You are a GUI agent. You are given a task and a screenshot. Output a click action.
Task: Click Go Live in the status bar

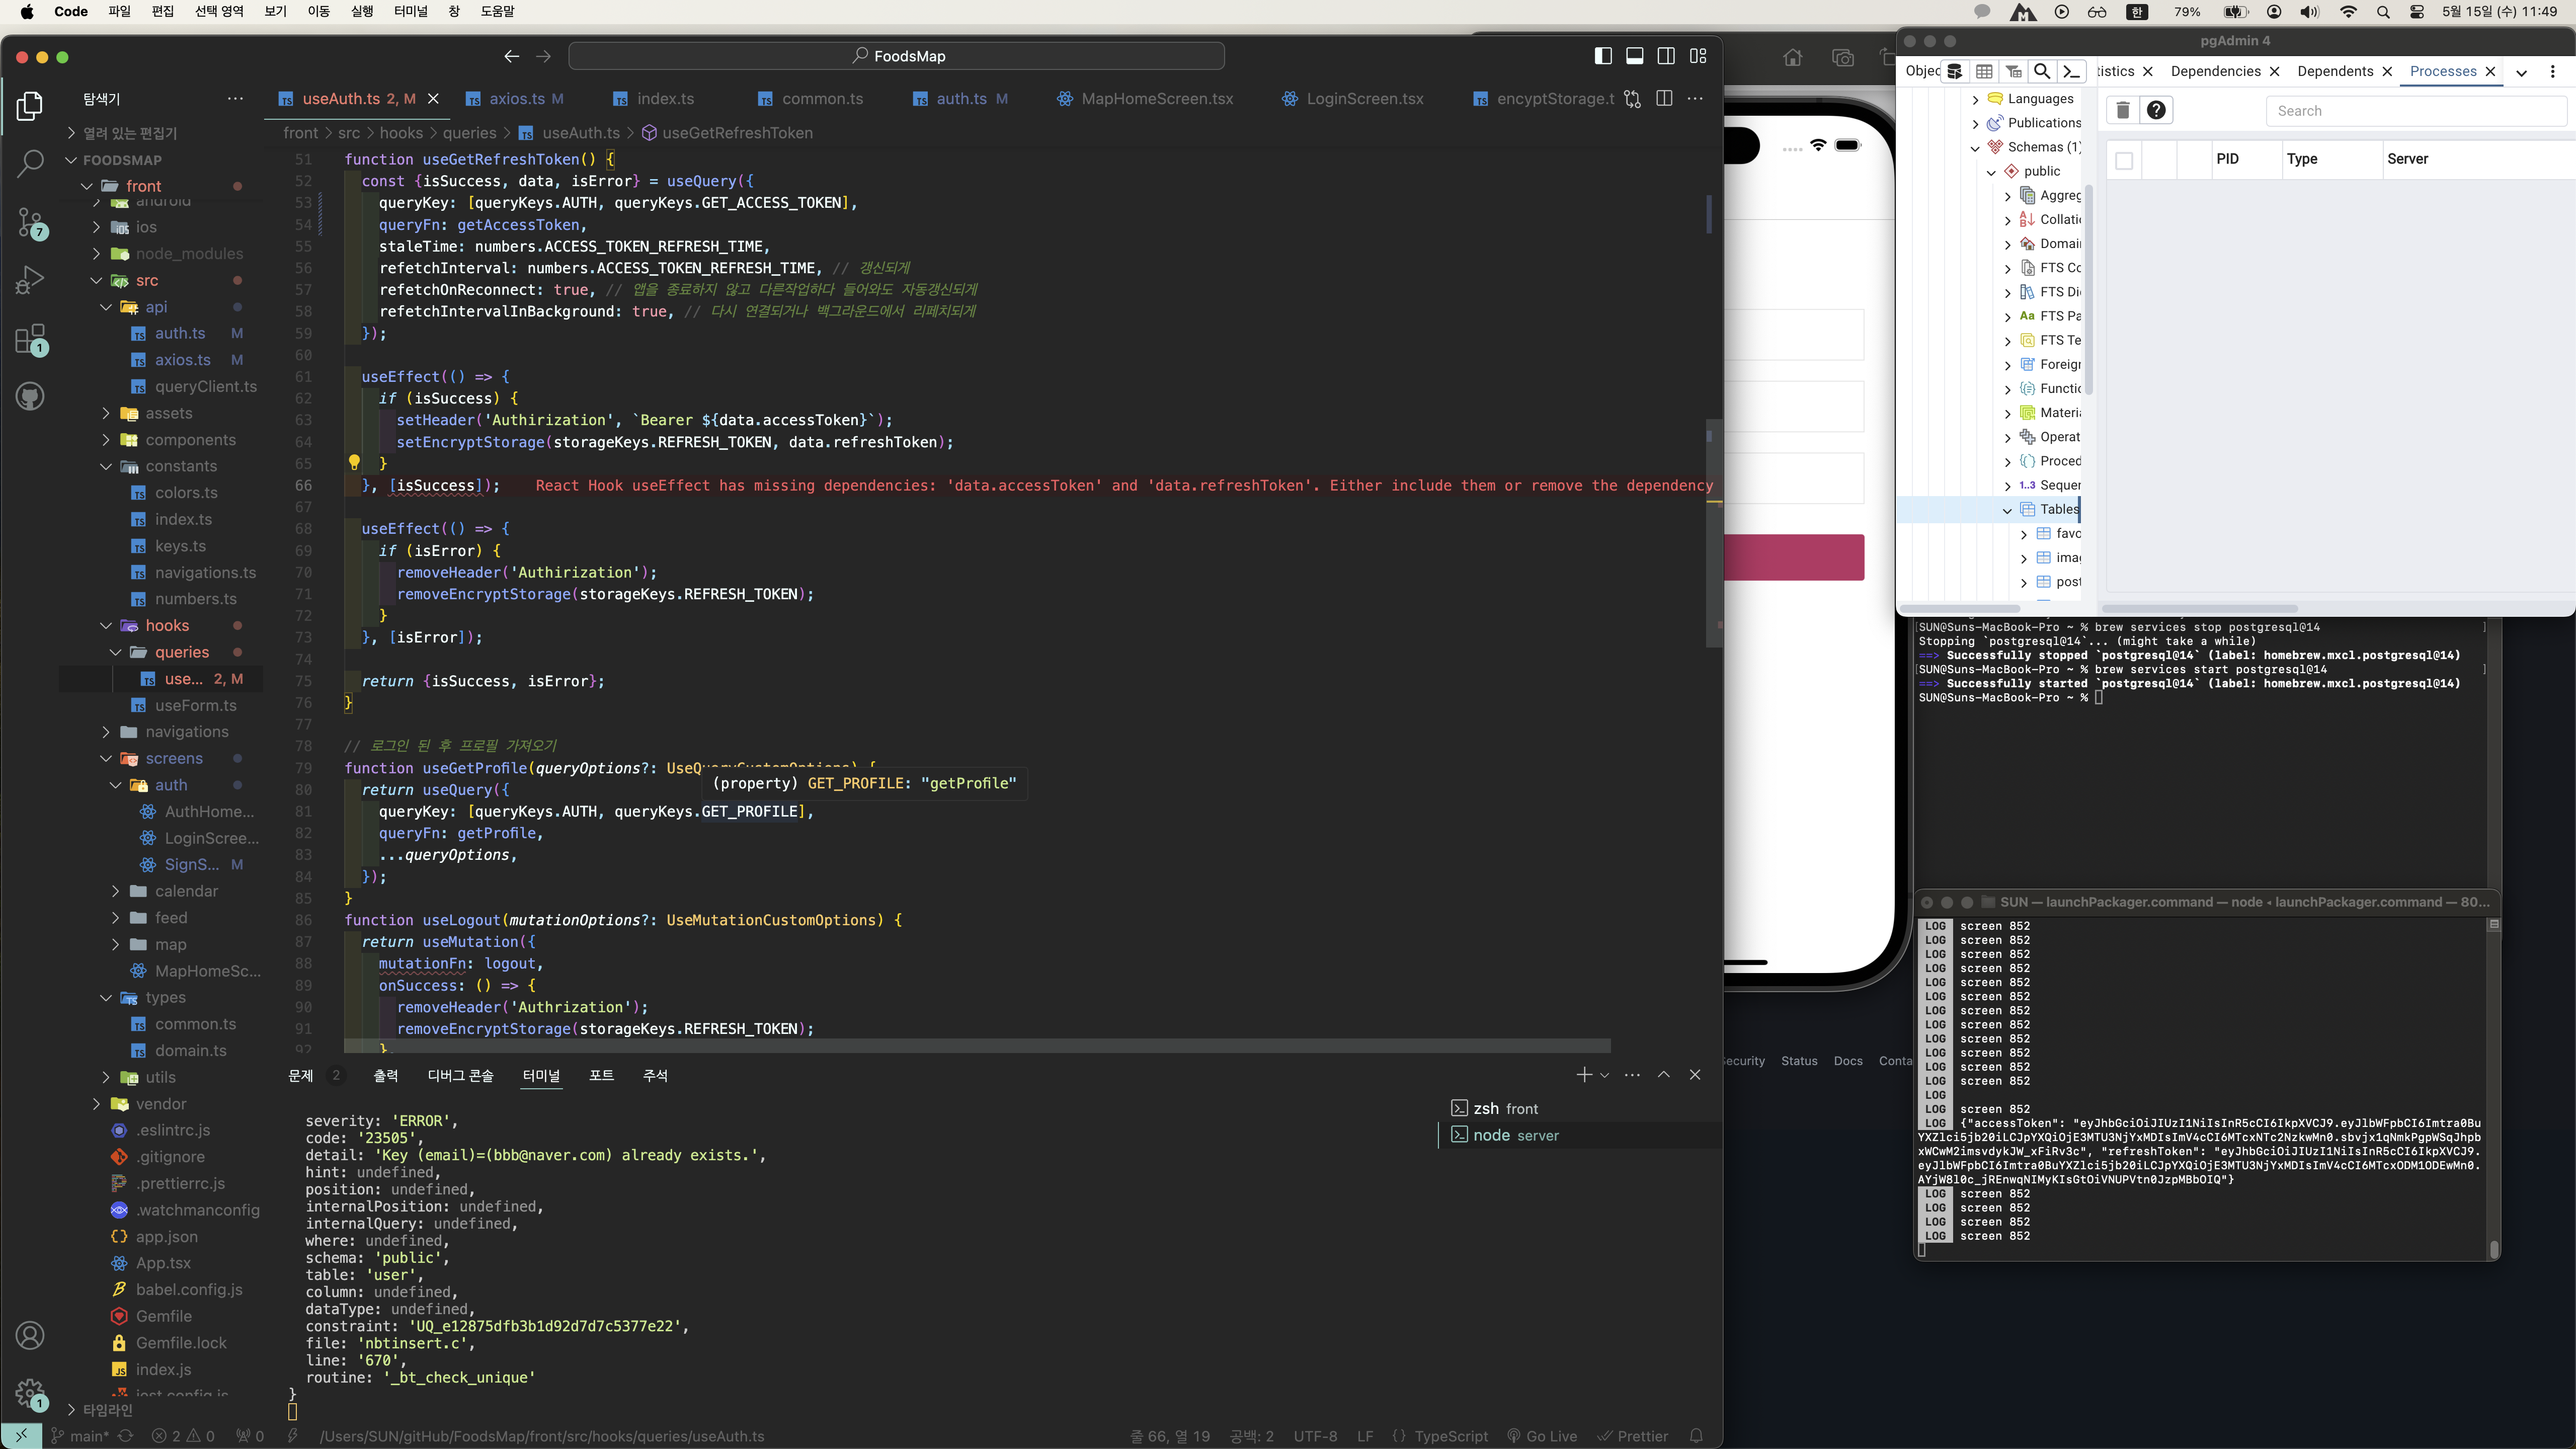[x=1542, y=1437]
